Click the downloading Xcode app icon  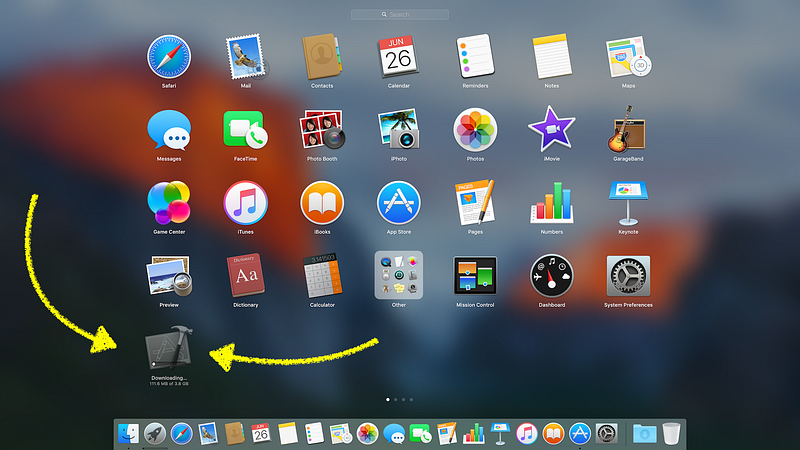tap(169, 348)
